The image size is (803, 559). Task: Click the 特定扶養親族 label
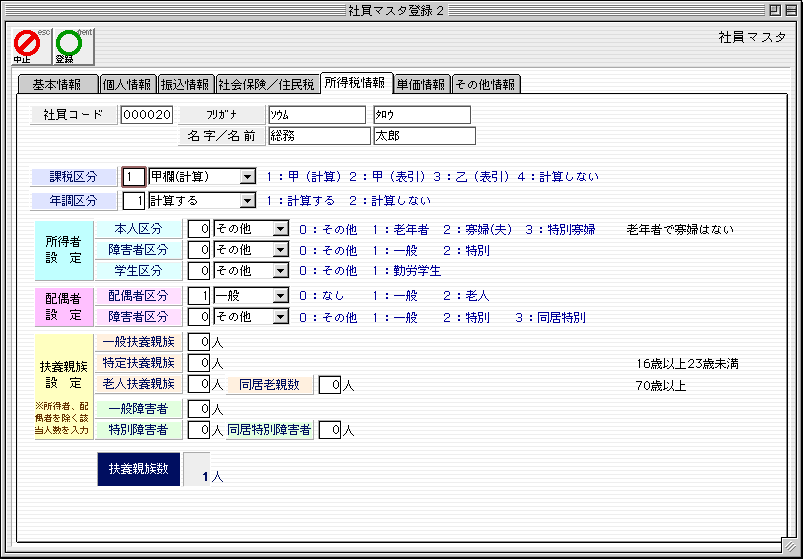[x=138, y=363]
